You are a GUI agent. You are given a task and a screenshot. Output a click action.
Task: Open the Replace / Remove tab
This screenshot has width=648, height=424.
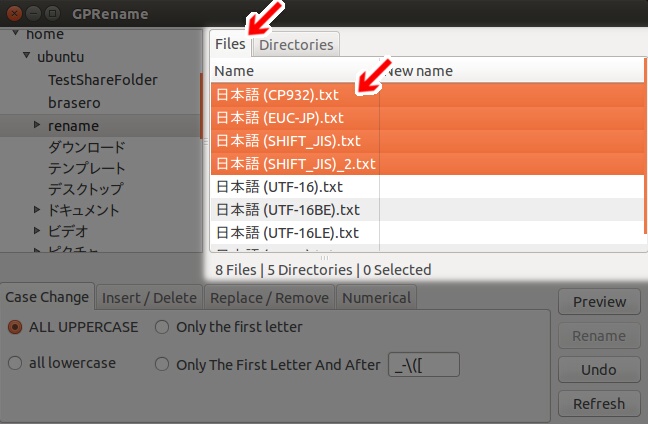[269, 298]
